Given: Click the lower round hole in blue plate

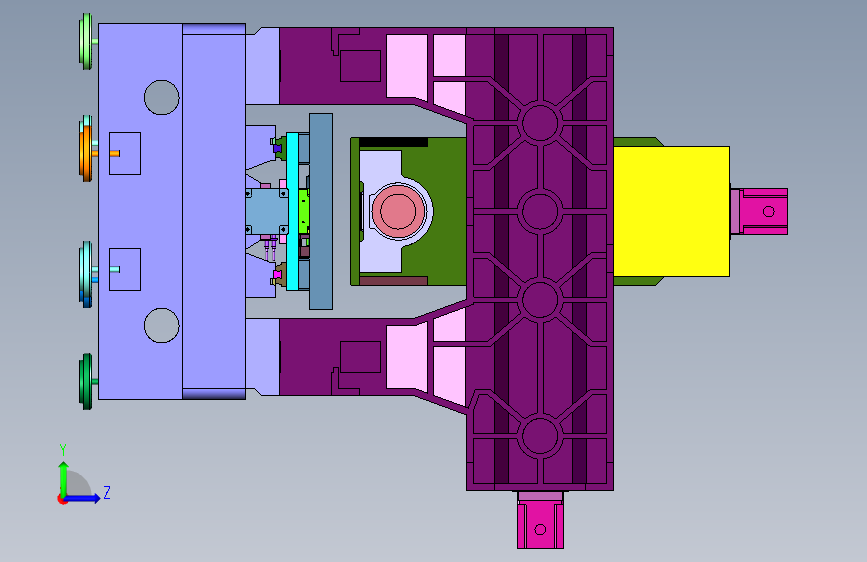Looking at the screenshot, I should pyautogui.click(x=161, y=325).
